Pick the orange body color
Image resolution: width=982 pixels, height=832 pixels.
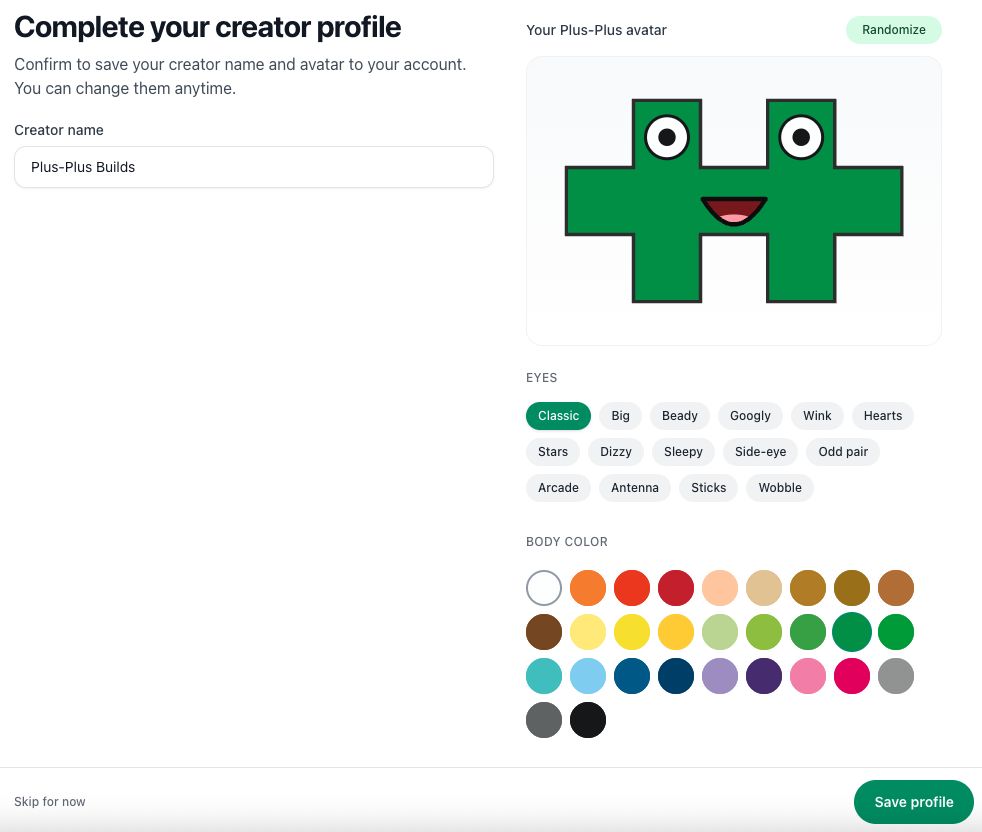pyautogui.click(x=587, y=588)
